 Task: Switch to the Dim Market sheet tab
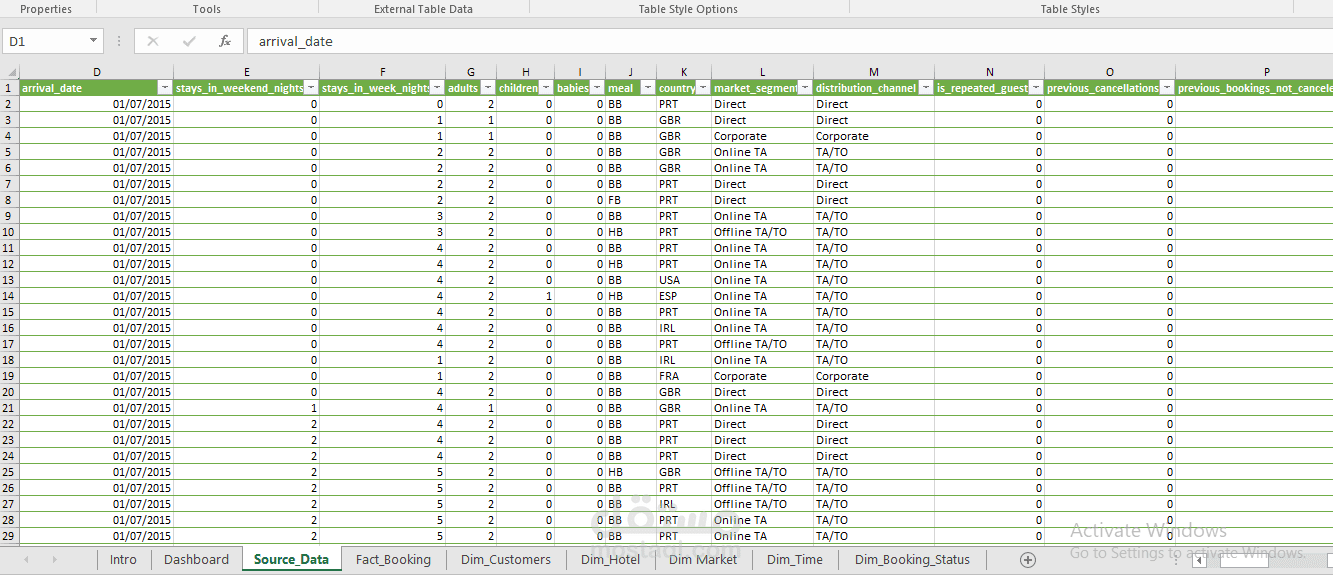click(703, 560)
